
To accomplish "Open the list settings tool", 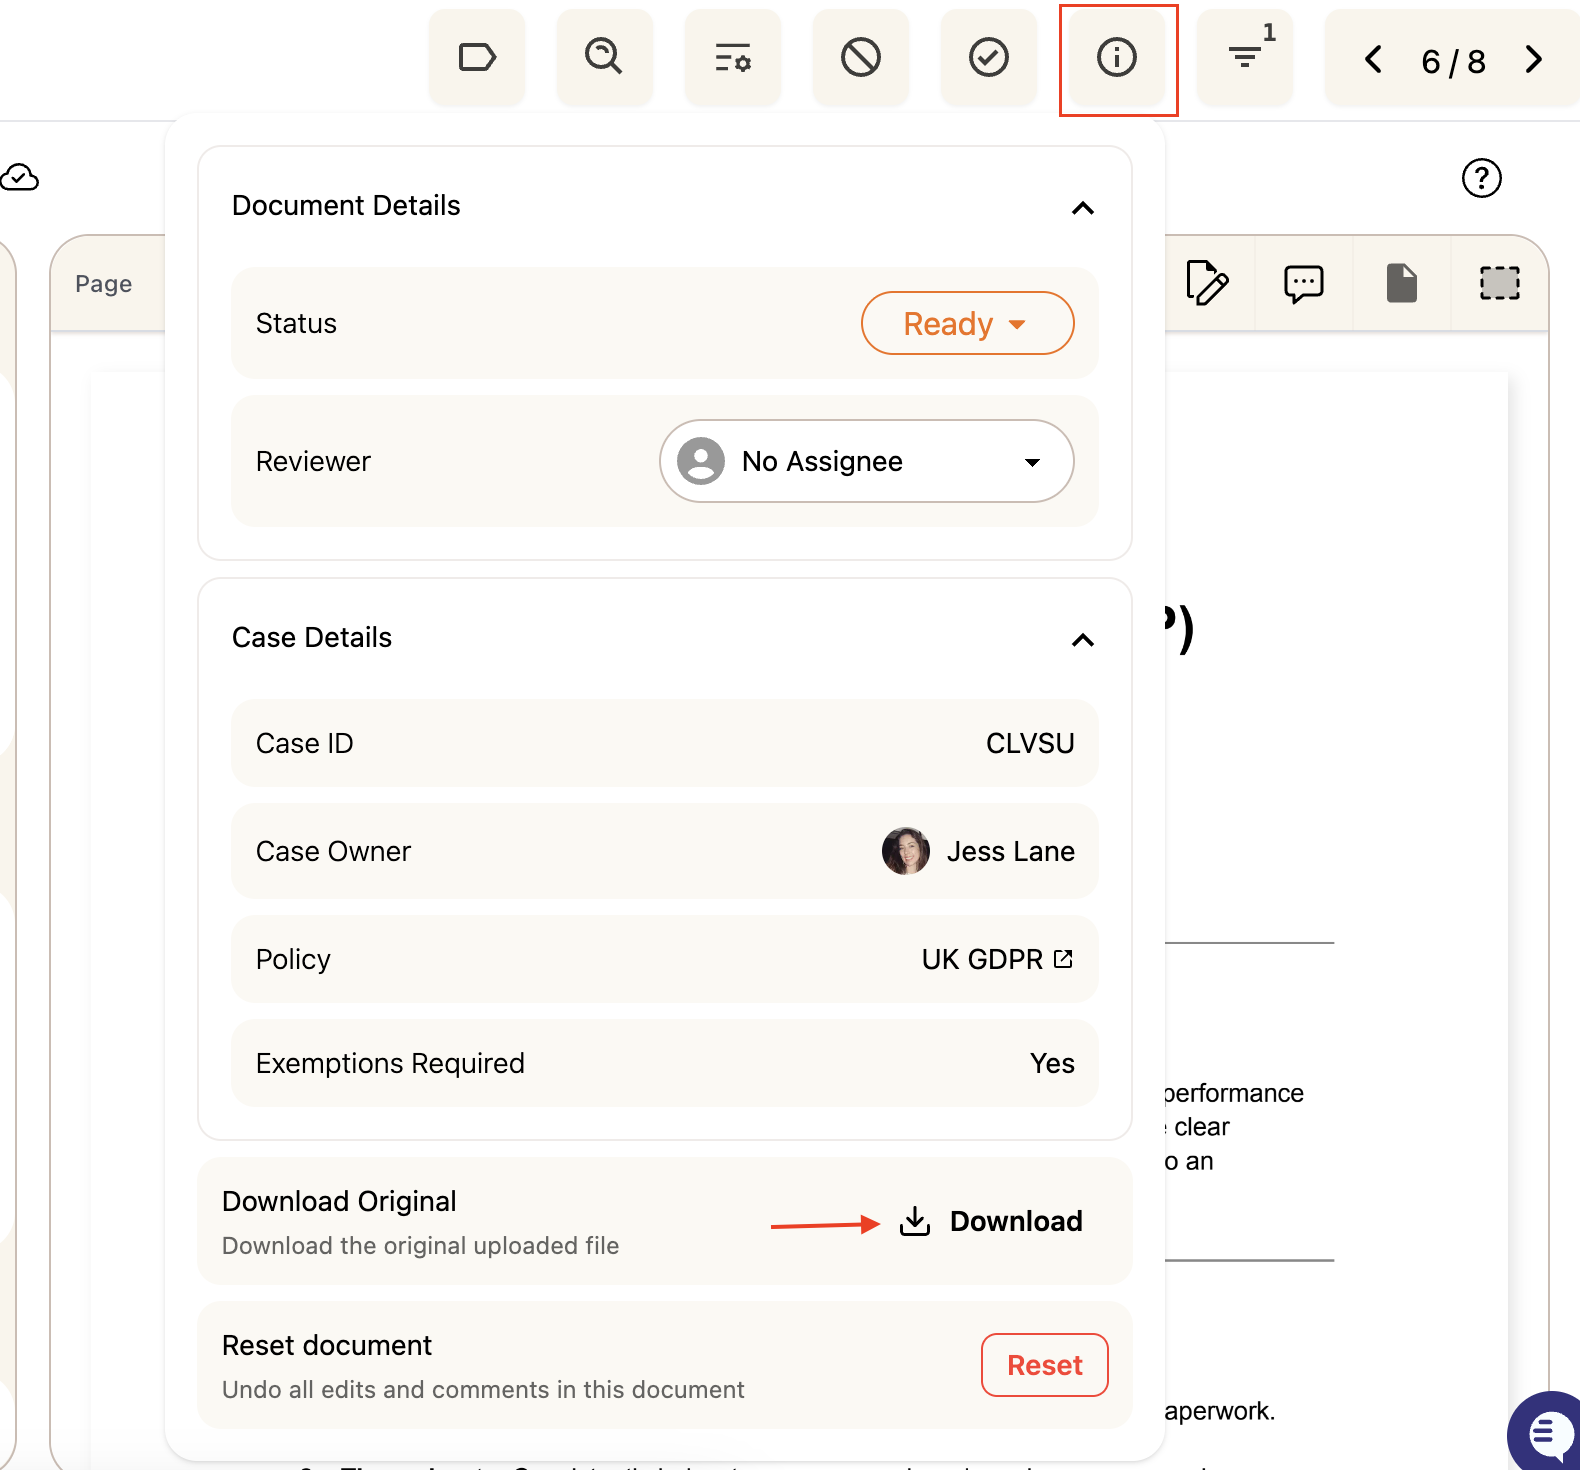I will 733,57.
